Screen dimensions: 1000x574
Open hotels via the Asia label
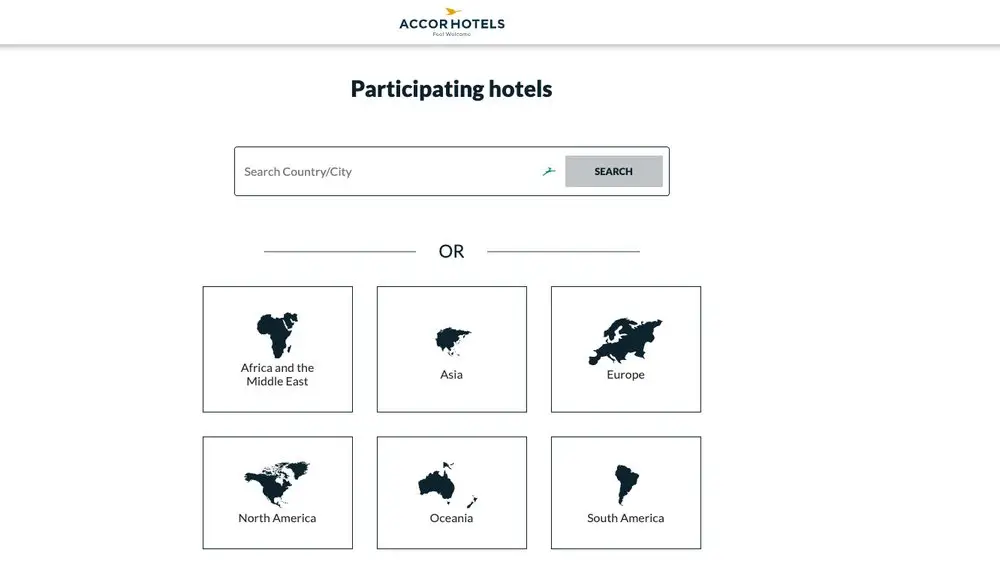452,374
